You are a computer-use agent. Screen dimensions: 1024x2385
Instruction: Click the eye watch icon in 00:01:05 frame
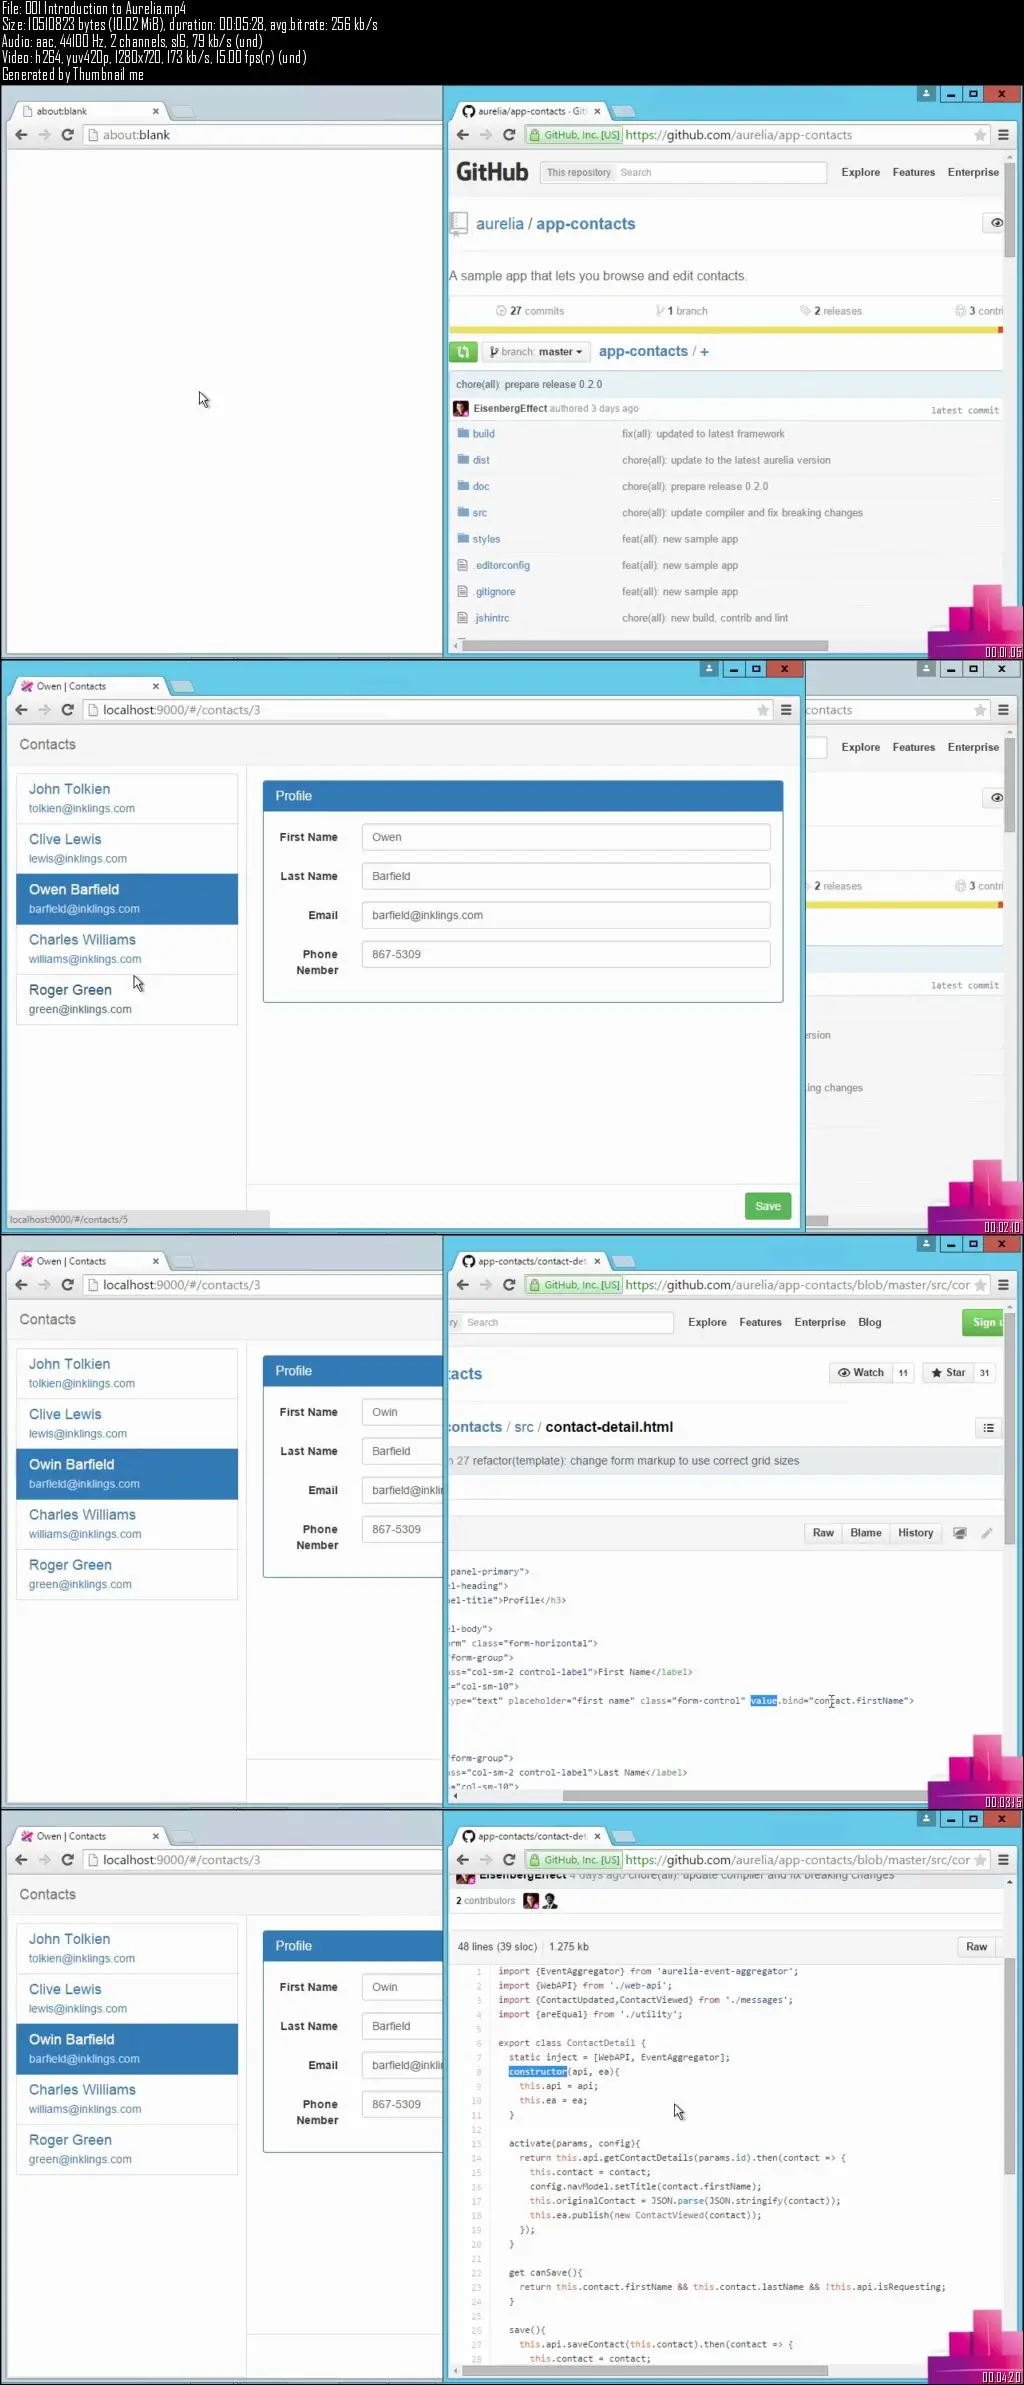[996, 223]
